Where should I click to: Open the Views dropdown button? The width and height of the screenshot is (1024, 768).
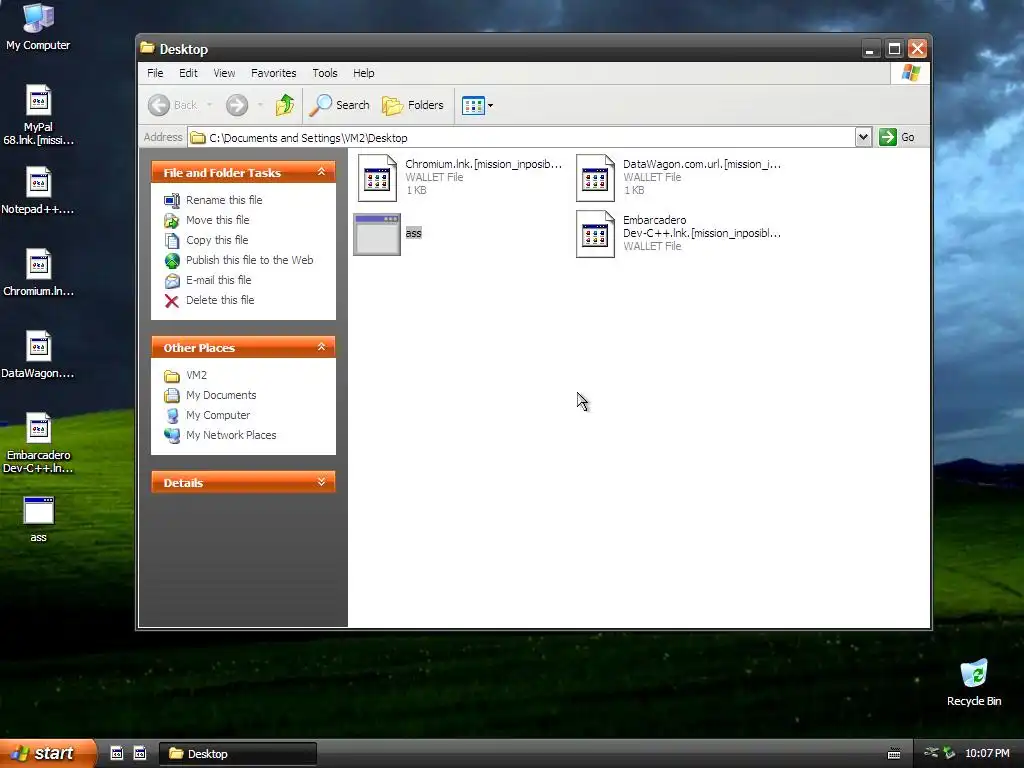(x=477, y=105)
